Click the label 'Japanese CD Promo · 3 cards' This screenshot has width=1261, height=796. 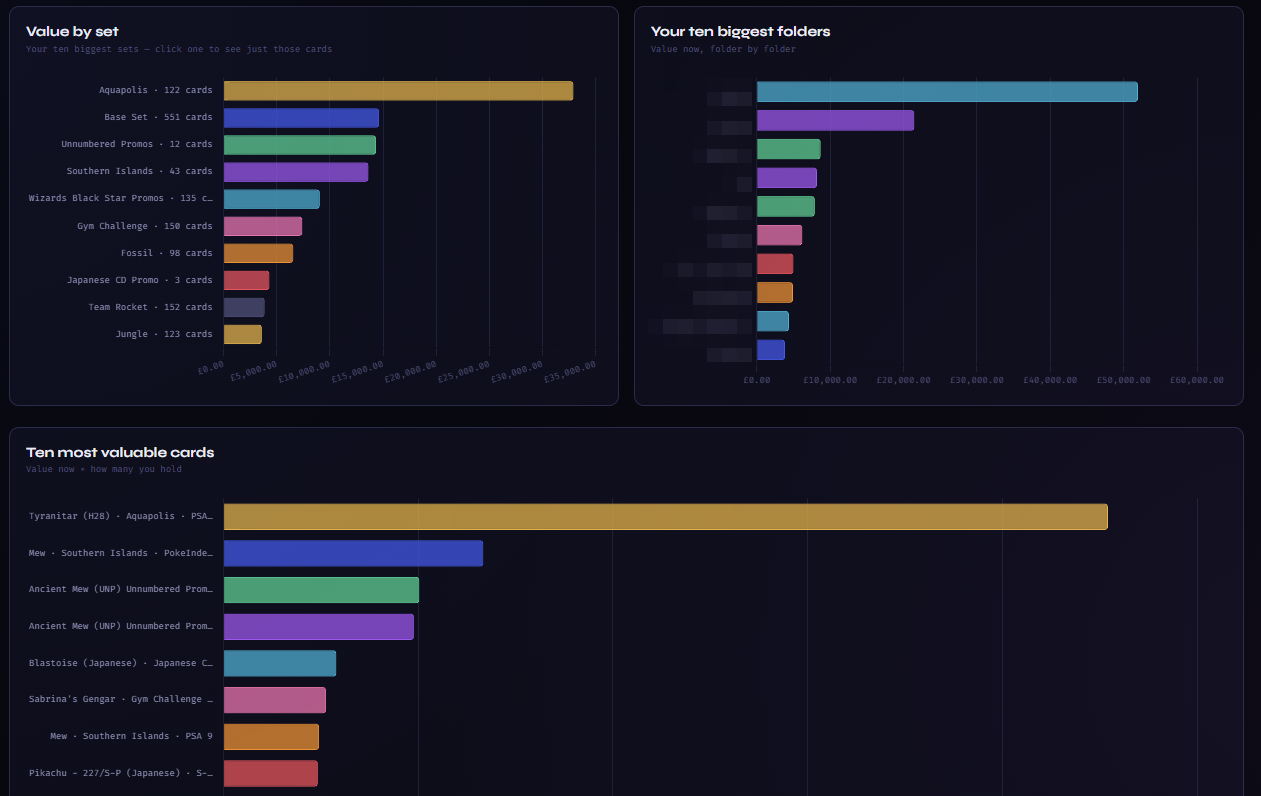tap(140, 280)
